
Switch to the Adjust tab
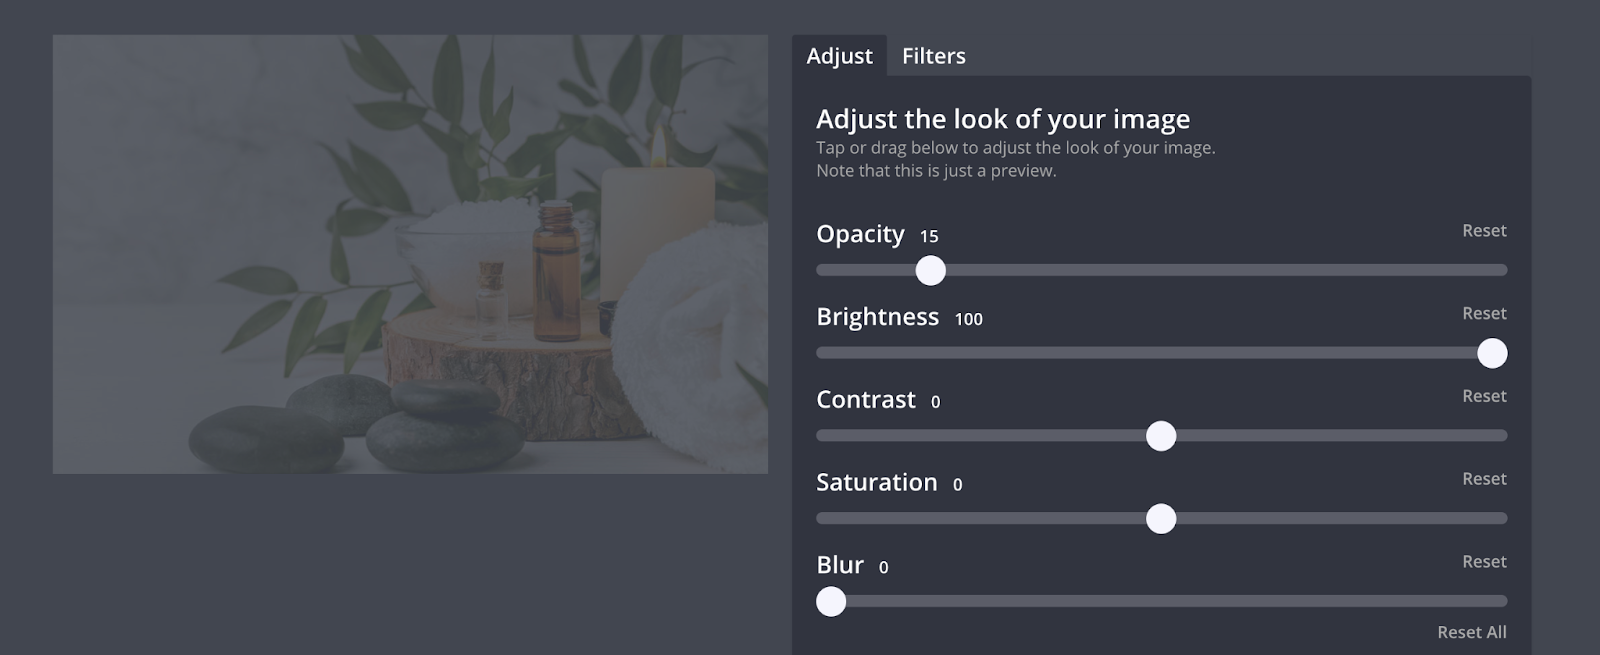click(x=839, y=56)
